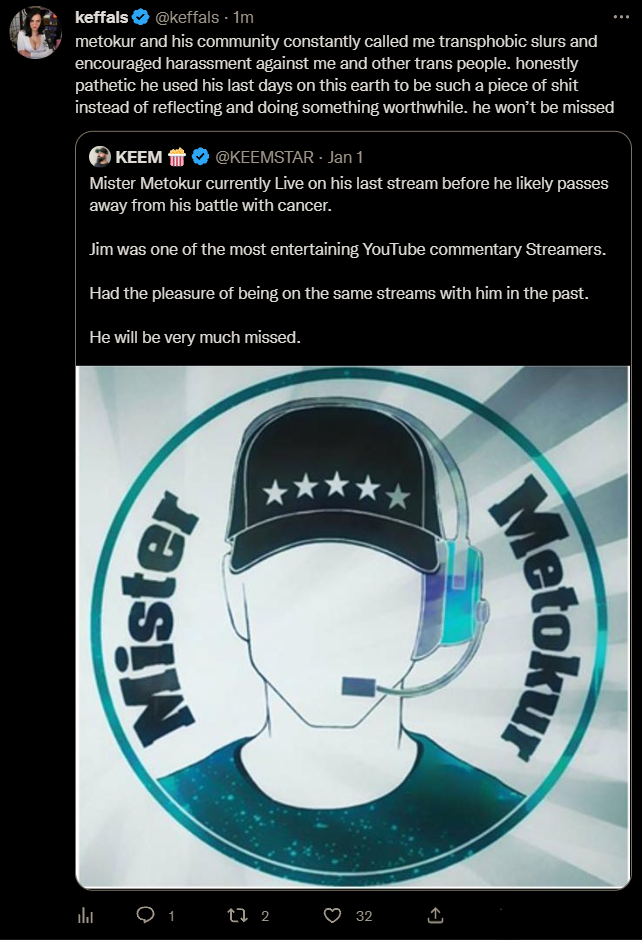Screen dimensions: 642x940
Task: Open the 1m timestamp link
Action: coord(243,17)
